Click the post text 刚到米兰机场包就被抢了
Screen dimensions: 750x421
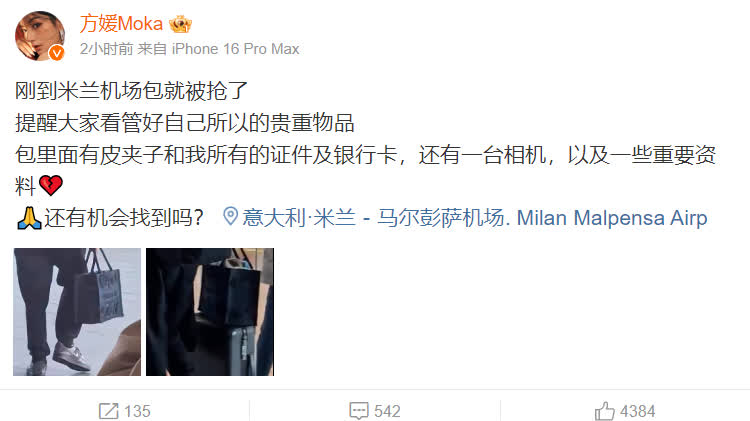131,91
